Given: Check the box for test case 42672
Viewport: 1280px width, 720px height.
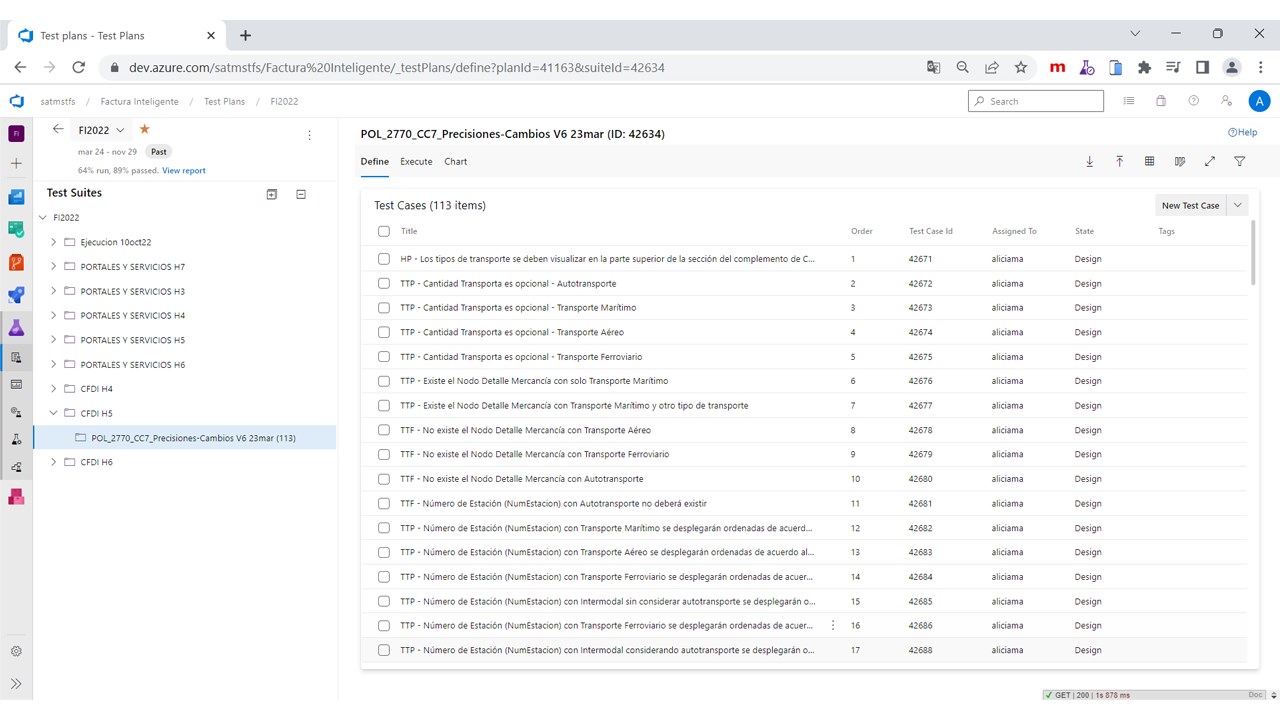Looking at the screenshot, I should 384,283.
